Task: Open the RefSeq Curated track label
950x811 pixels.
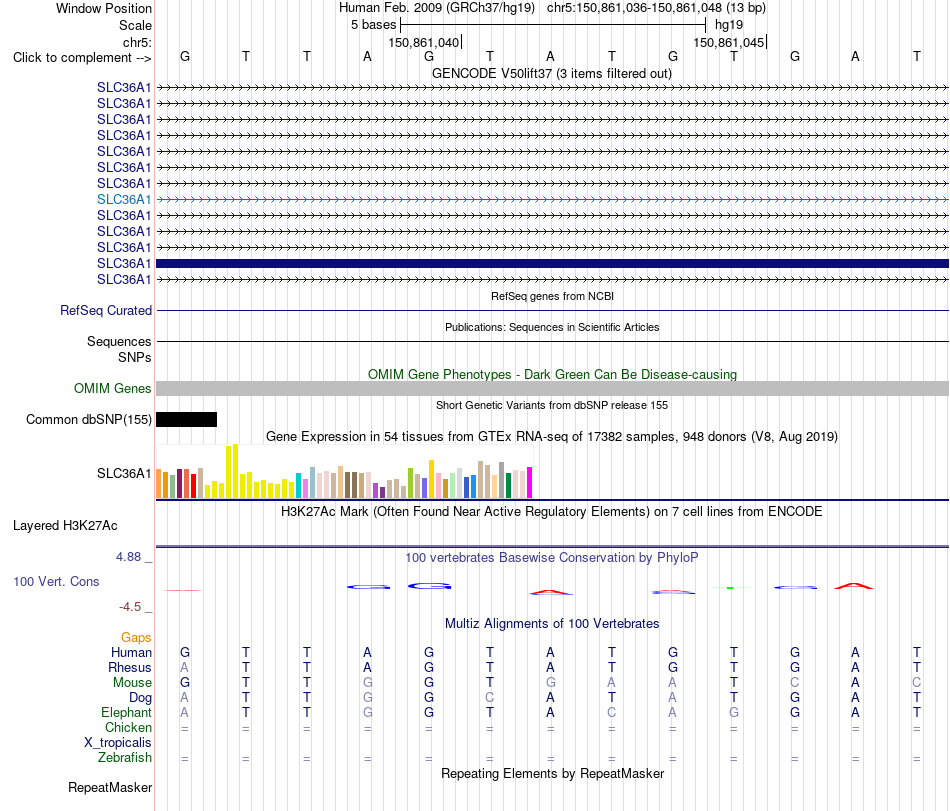Action: [x=105, y=310]
